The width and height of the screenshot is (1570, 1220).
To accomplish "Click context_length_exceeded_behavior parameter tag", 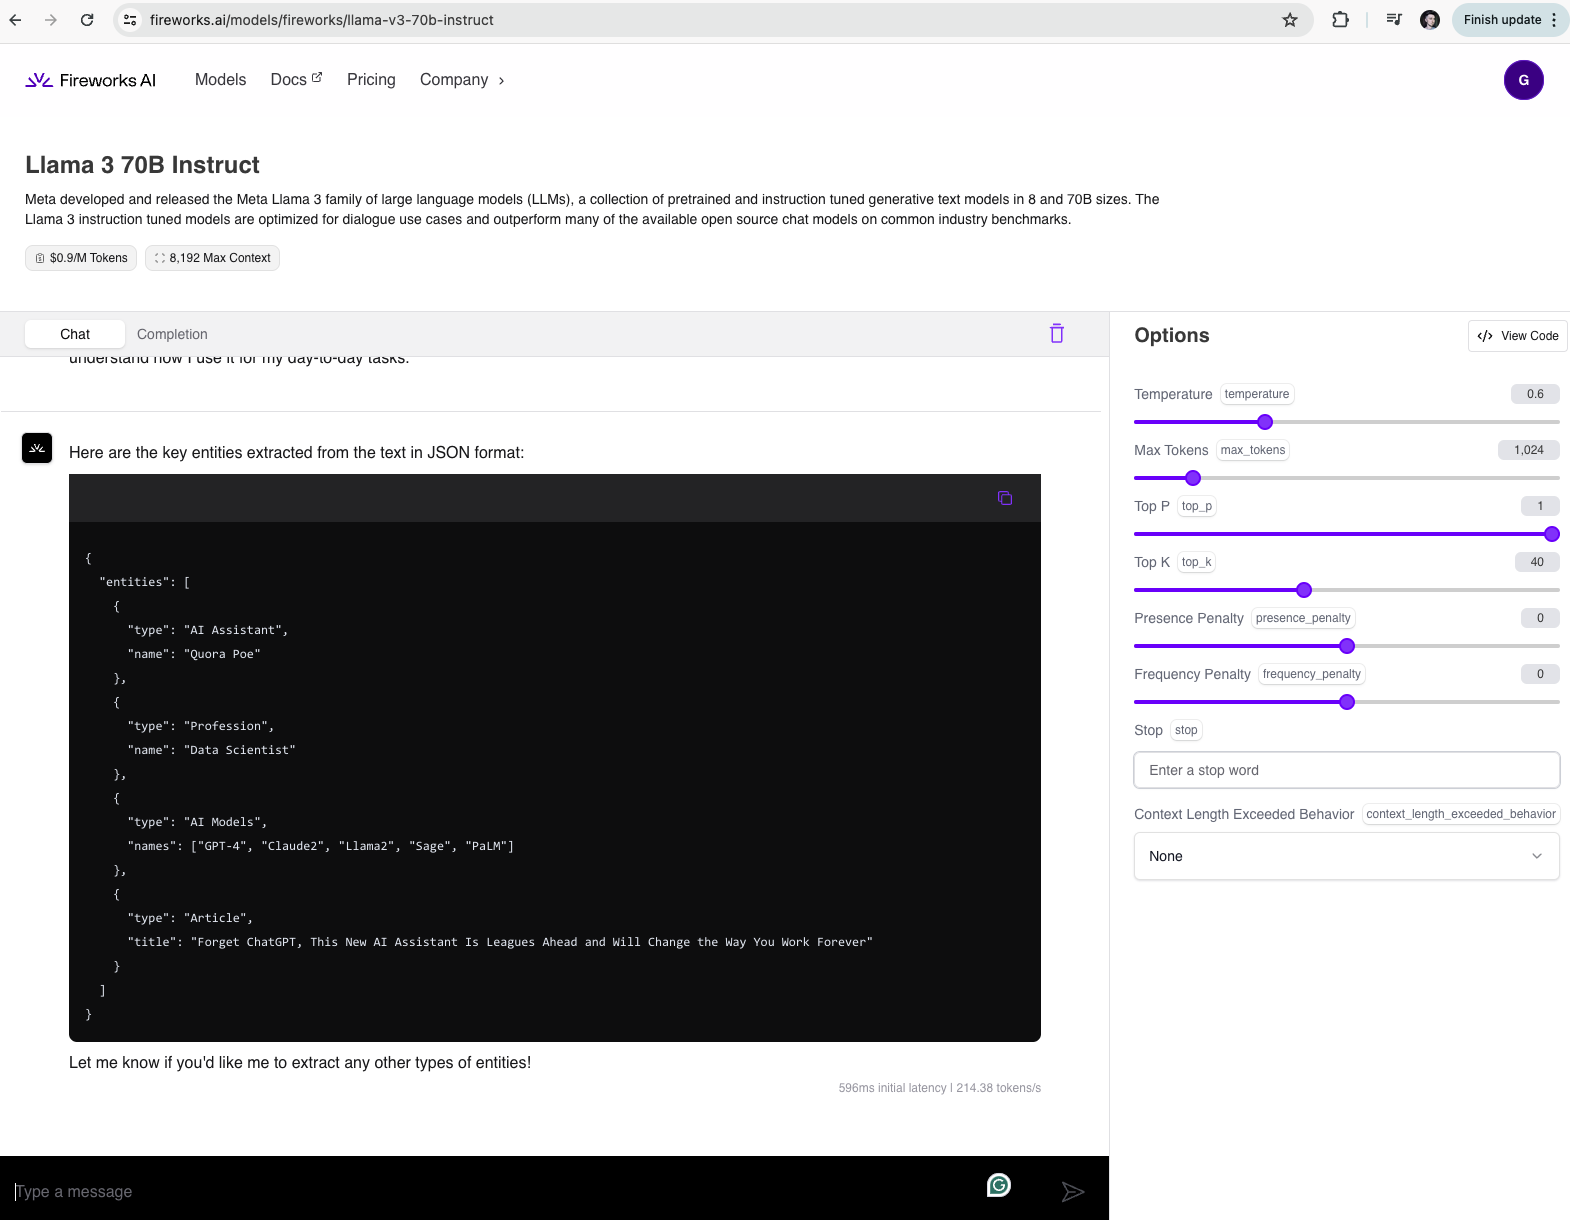I will click(x=1461, y=814).
